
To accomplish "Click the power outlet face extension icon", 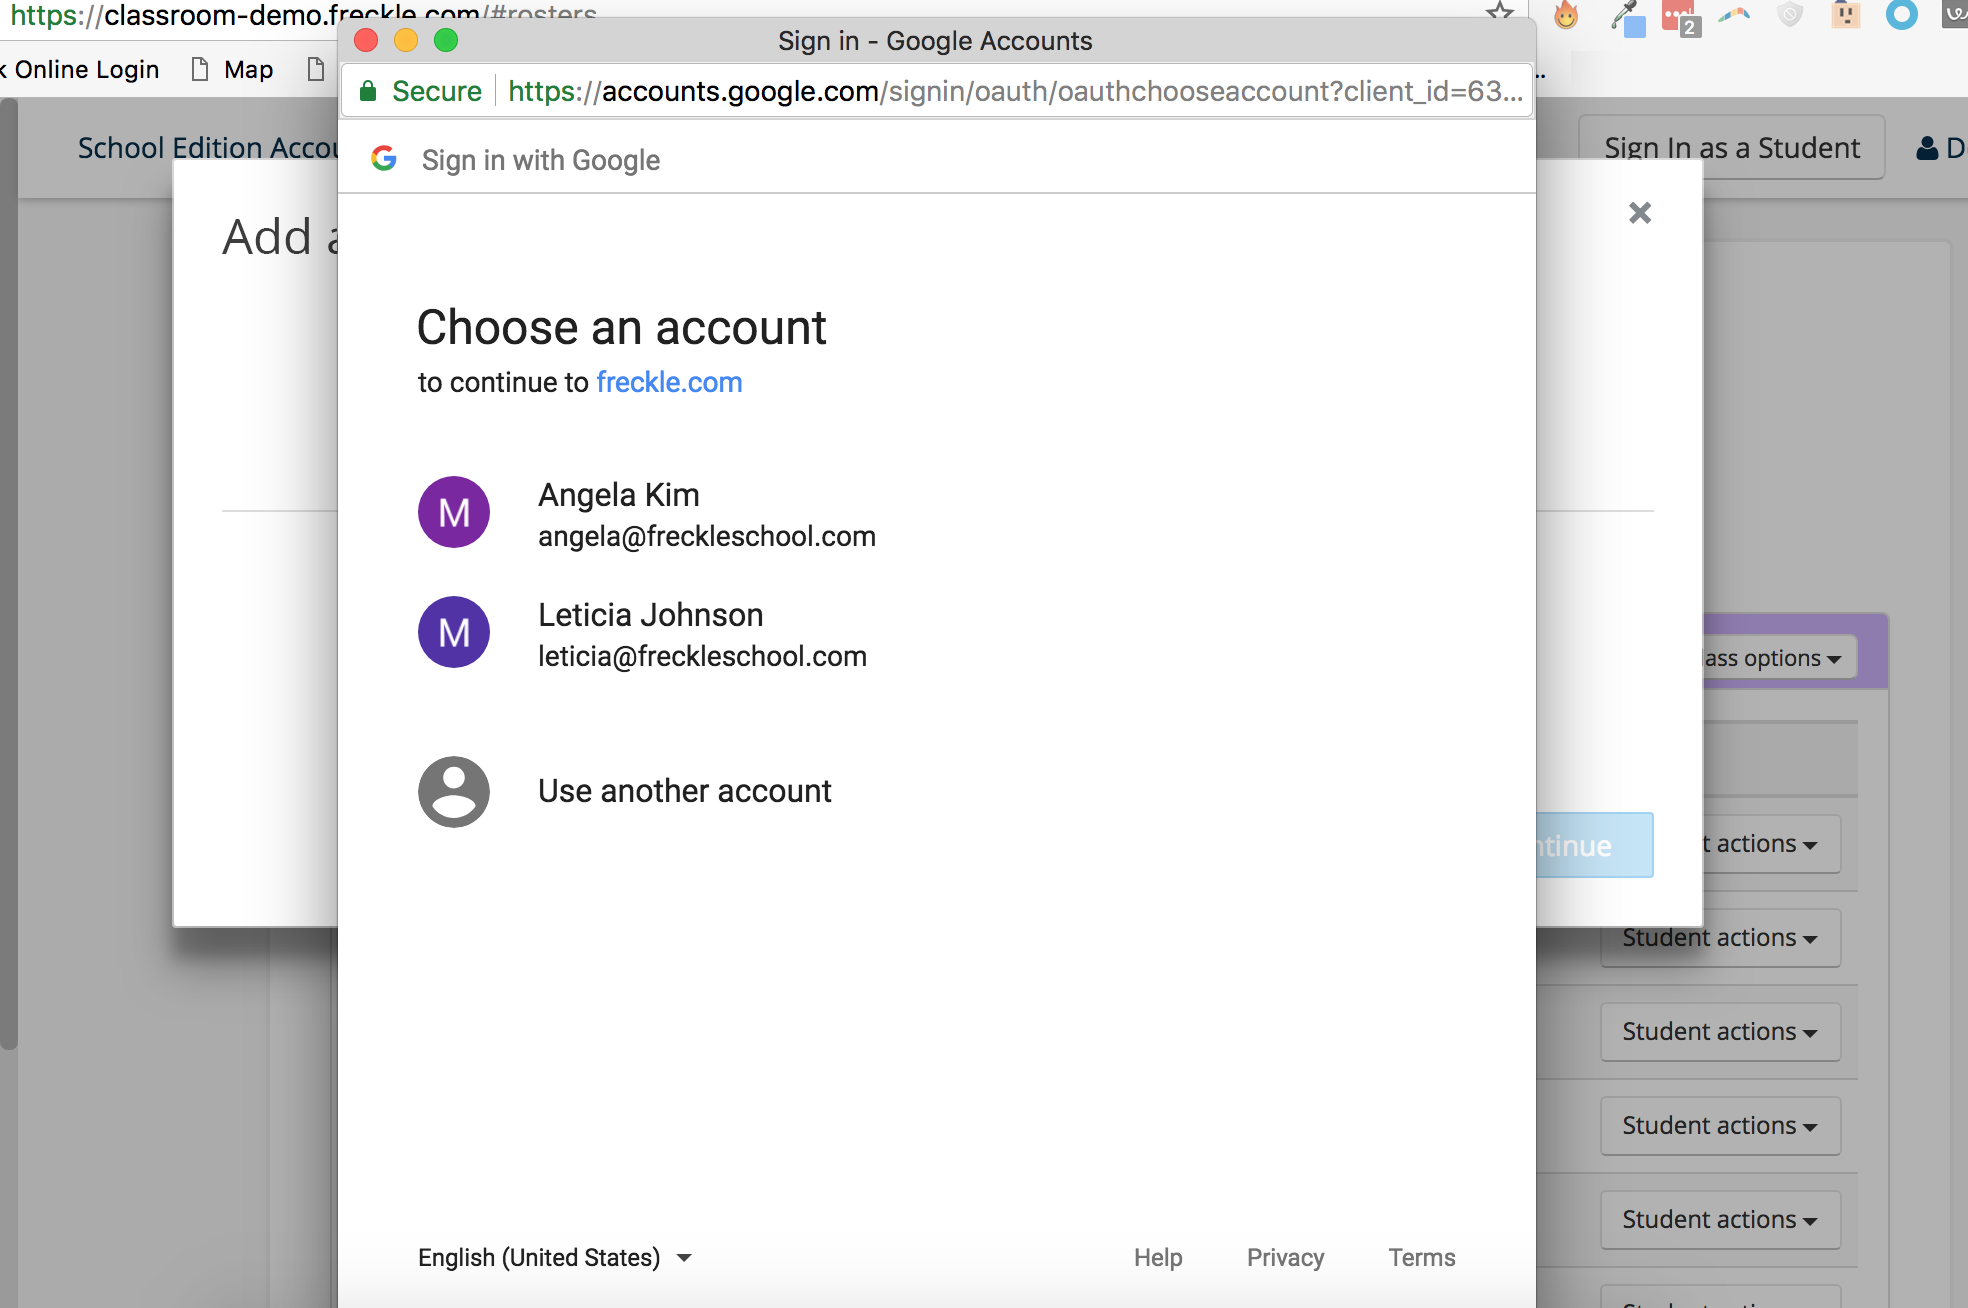I will point(1846,15).
